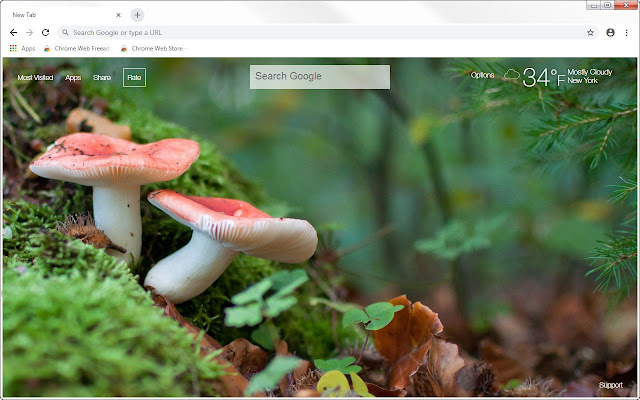This screenshot has width=640, height=400.
Task: Close the New Tab tab
Action: [x=118, y=15]
